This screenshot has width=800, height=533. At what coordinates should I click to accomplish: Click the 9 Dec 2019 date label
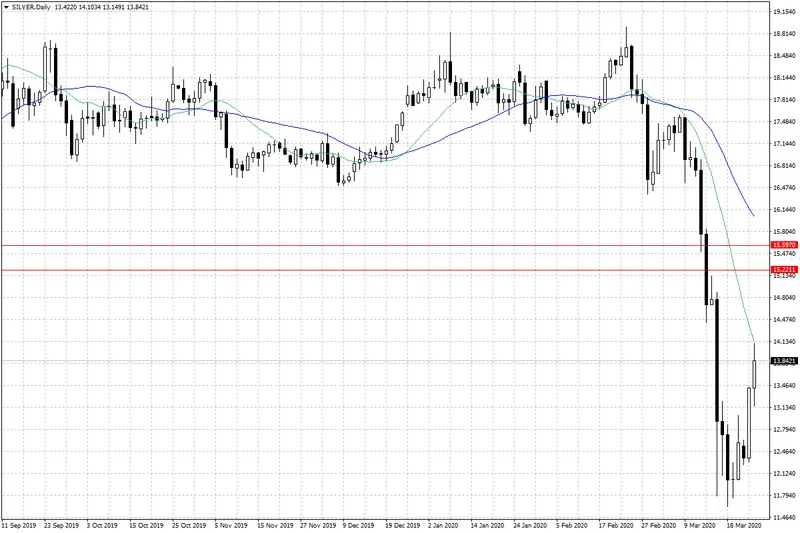pyautogui.click(x=359, y=523)
